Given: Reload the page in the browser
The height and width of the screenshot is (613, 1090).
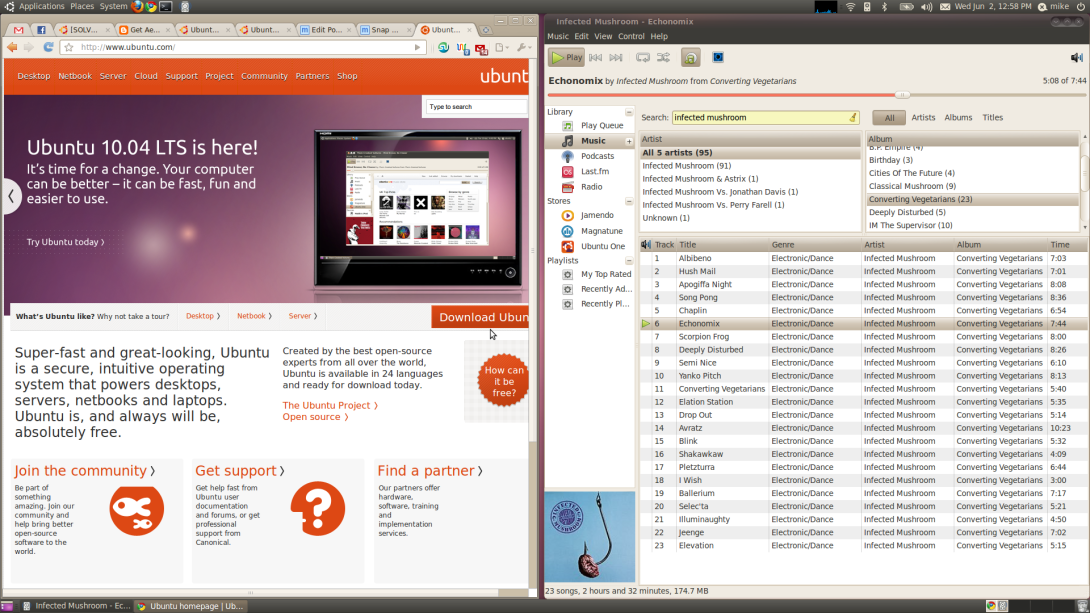Looking at the screenshot, I should click(48, 47).
